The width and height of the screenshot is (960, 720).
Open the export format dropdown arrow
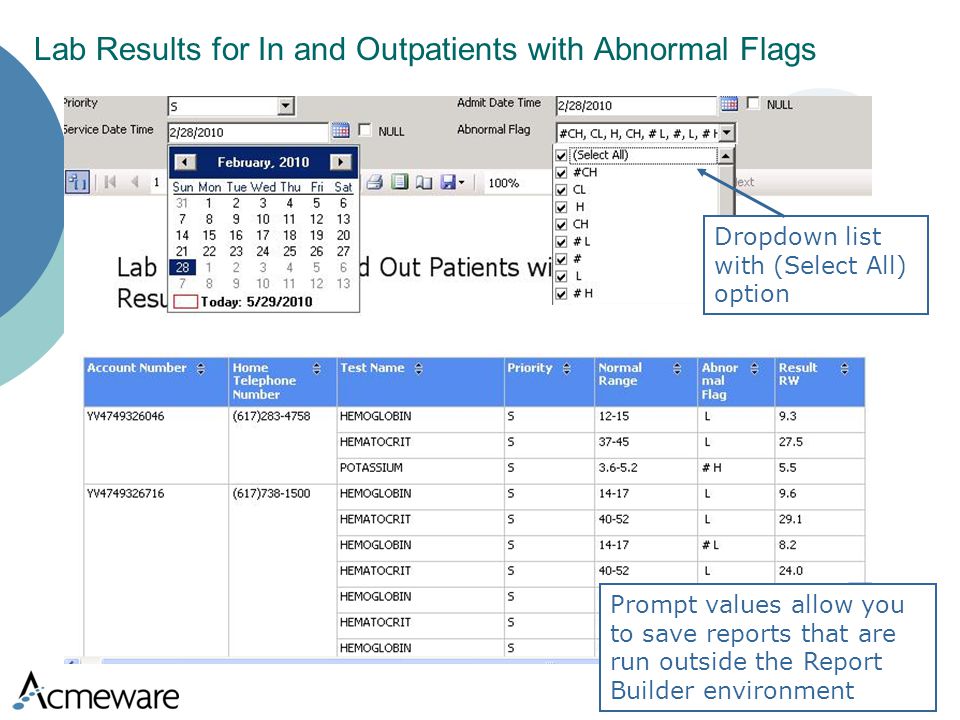pos(462,182)
